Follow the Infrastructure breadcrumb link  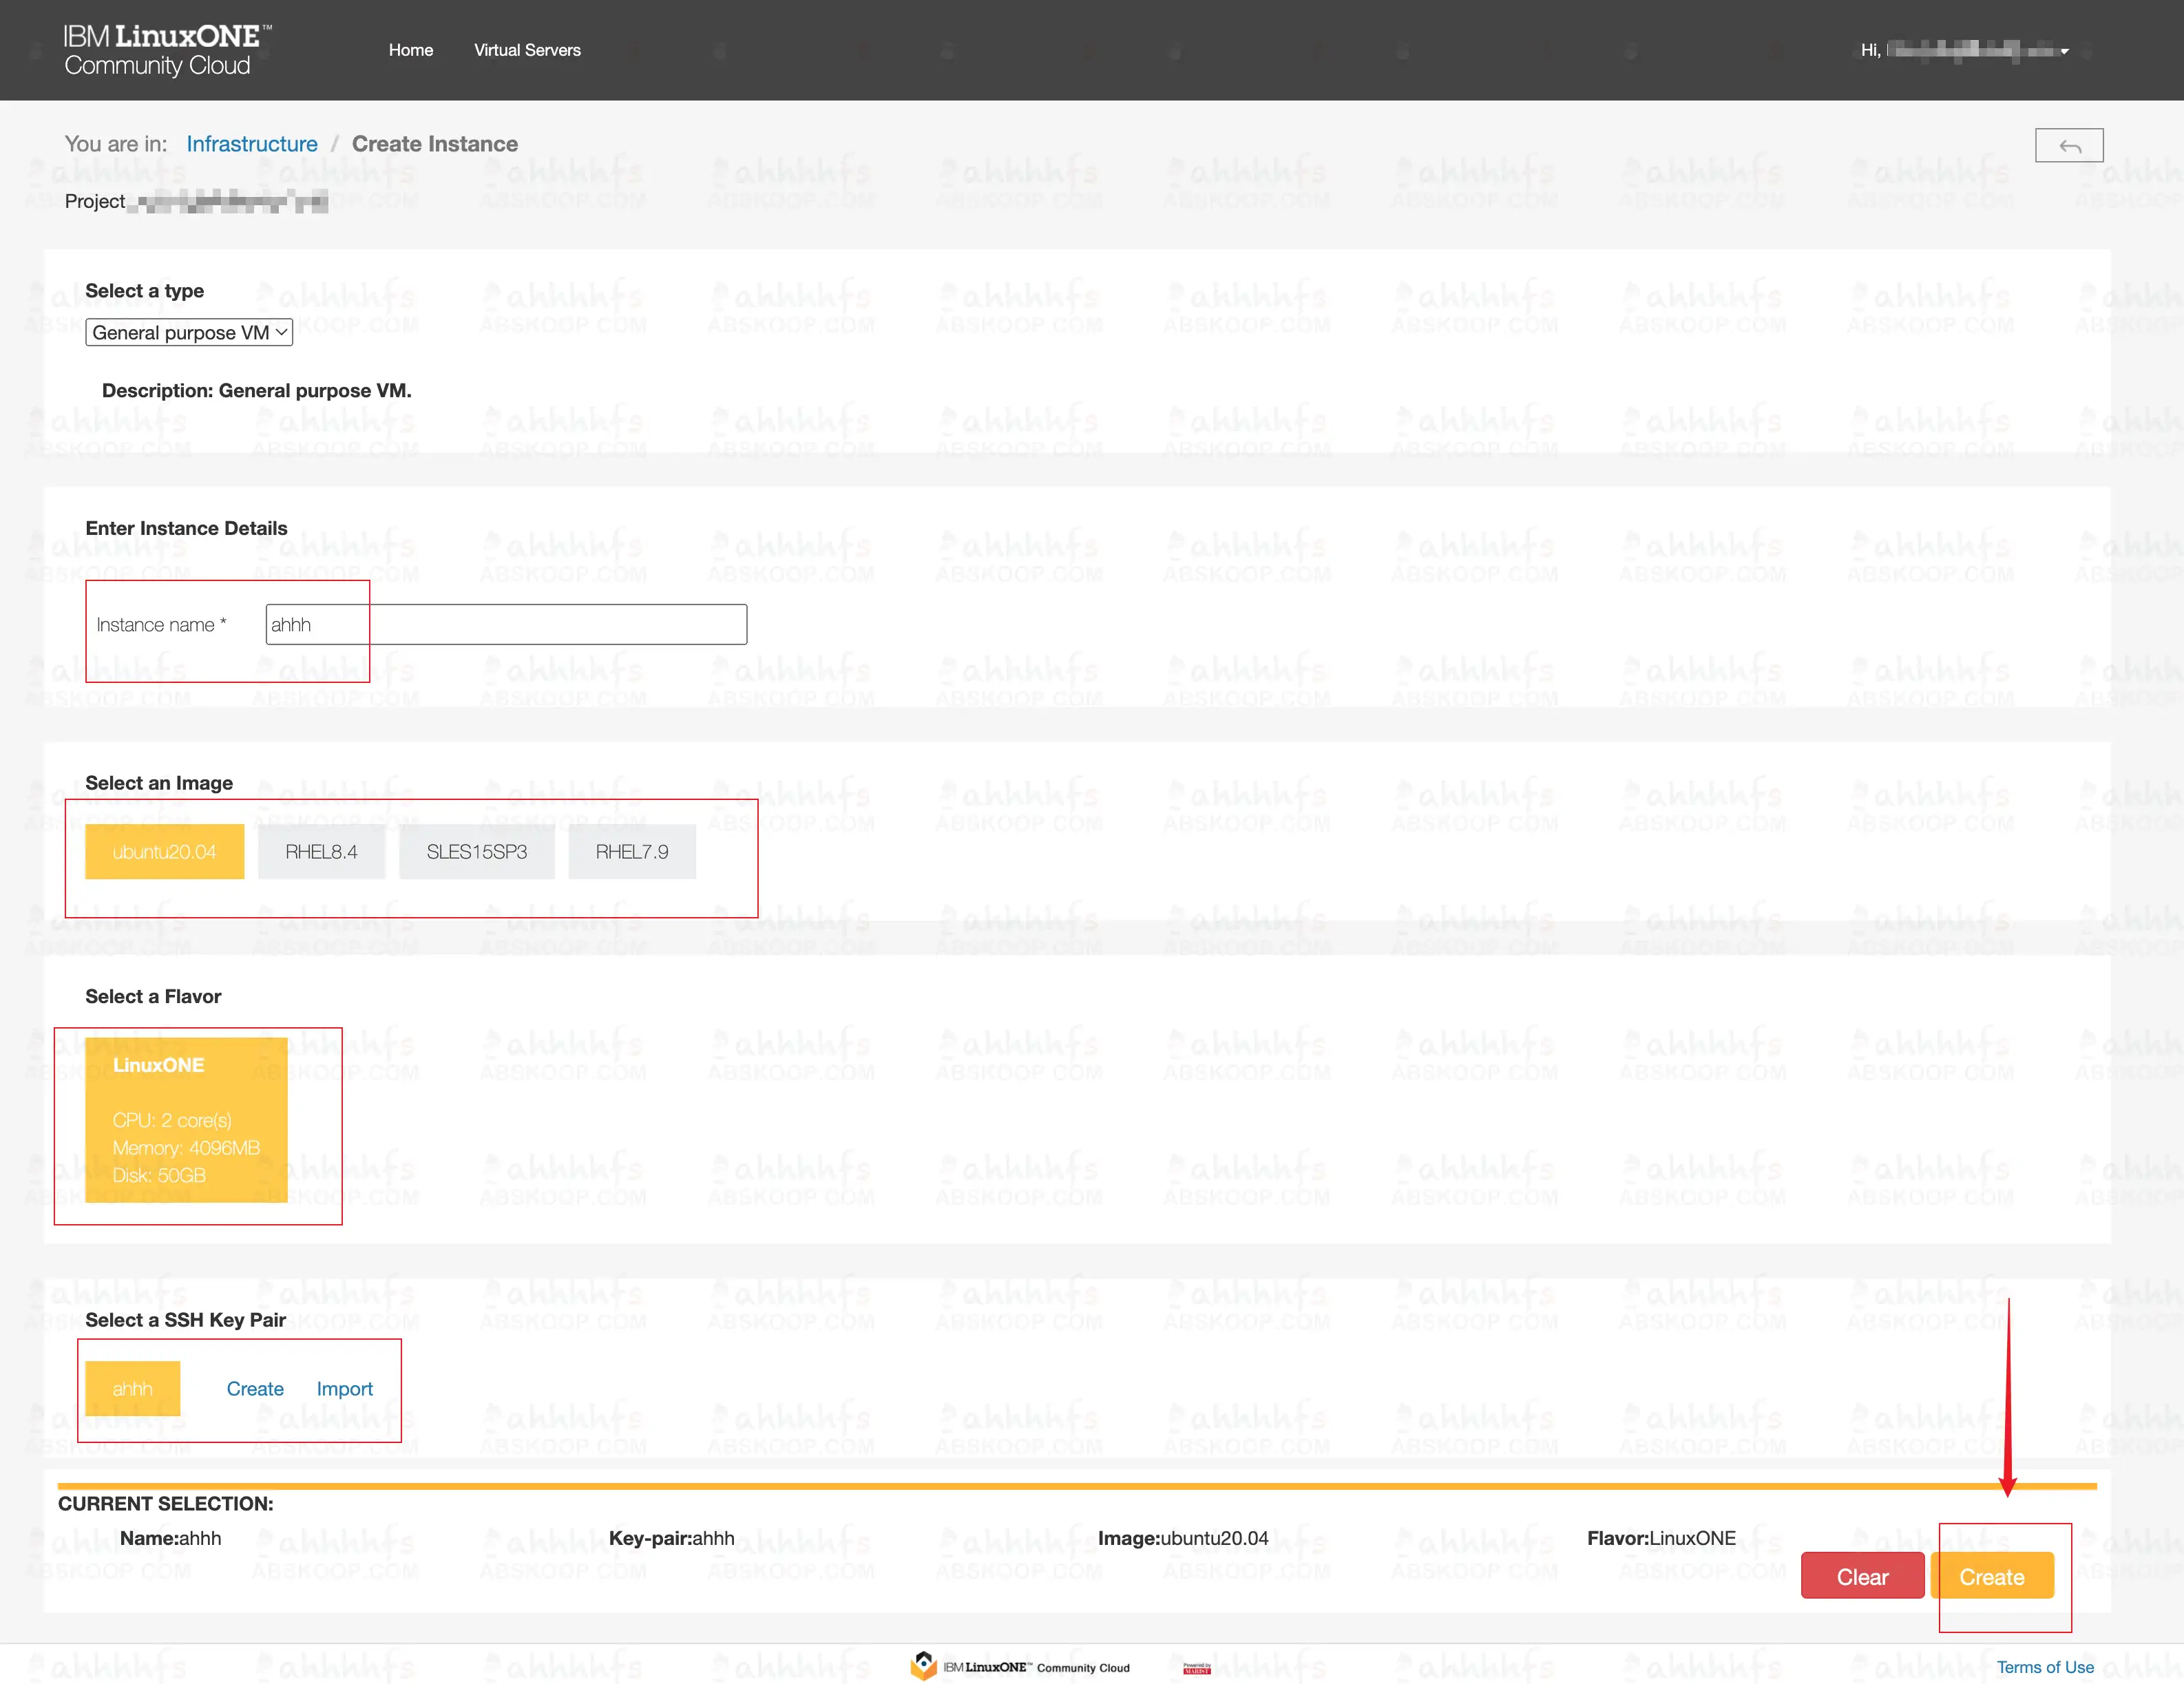251,144
